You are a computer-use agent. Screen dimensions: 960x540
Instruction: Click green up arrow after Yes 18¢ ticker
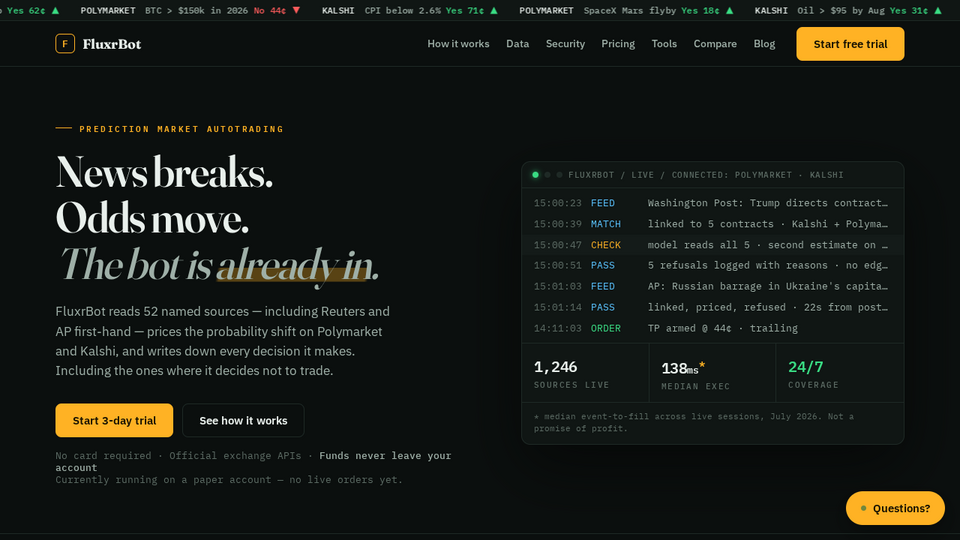tap(729, 10)
